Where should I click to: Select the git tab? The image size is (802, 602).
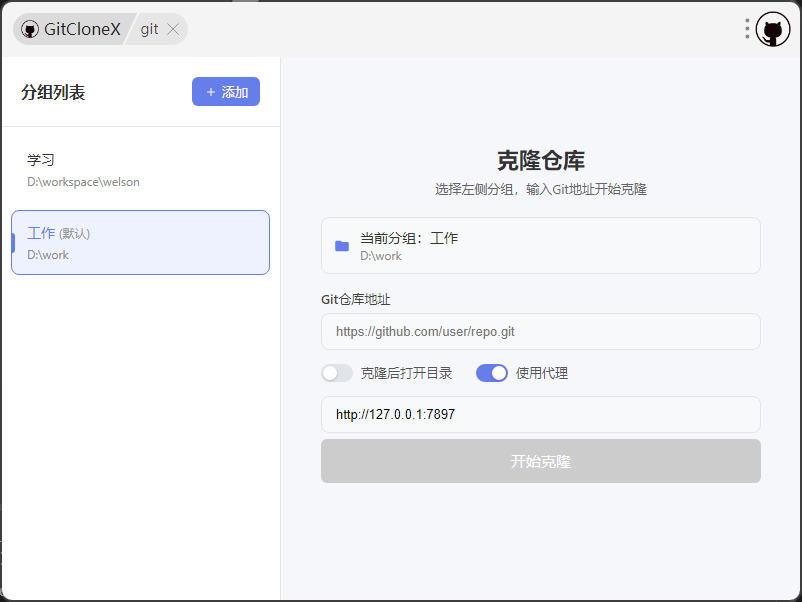(x=149, y=30)
